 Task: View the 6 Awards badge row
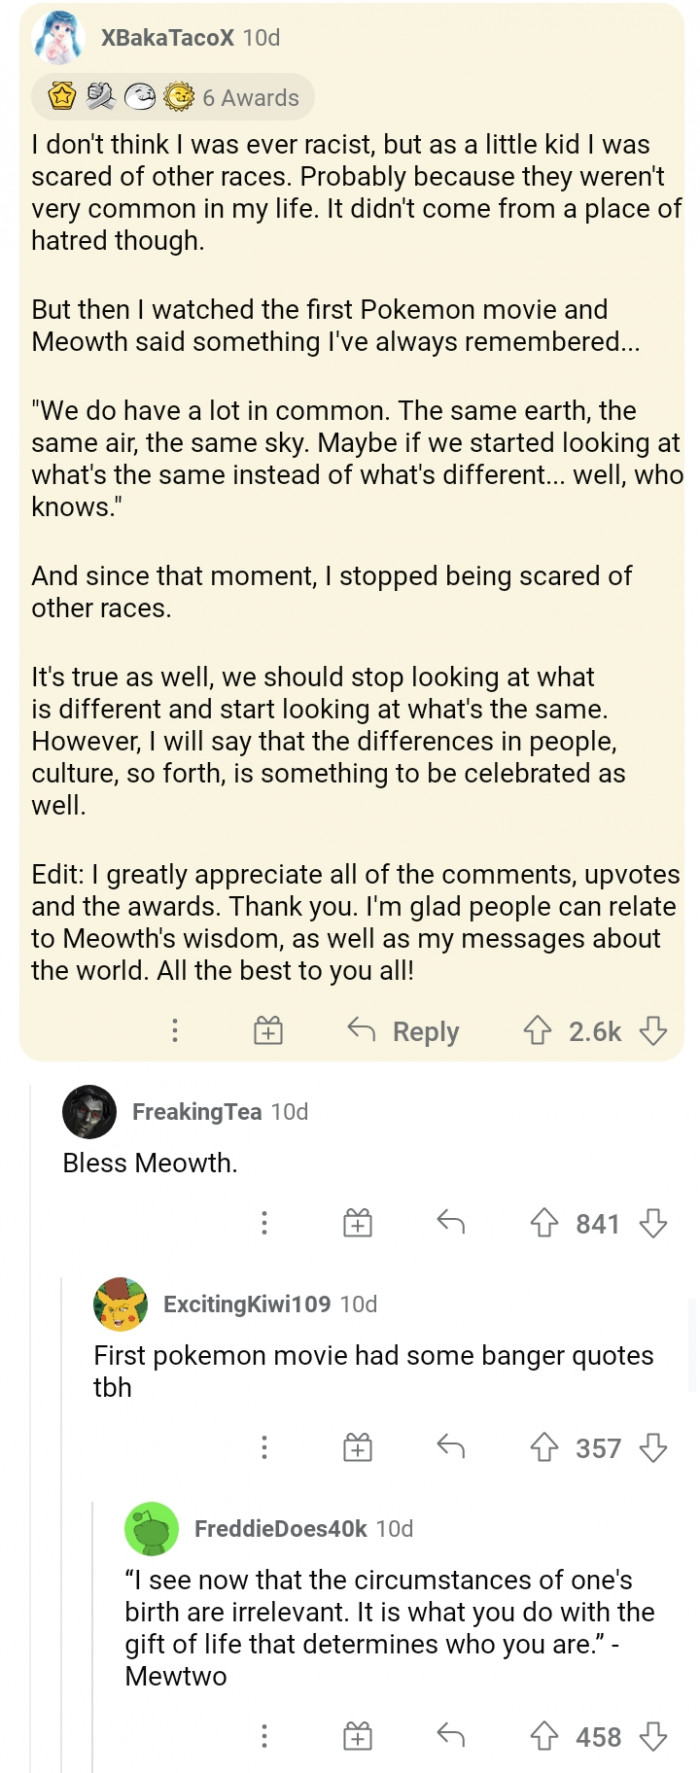pyautogui.click(x=173, y=97)
